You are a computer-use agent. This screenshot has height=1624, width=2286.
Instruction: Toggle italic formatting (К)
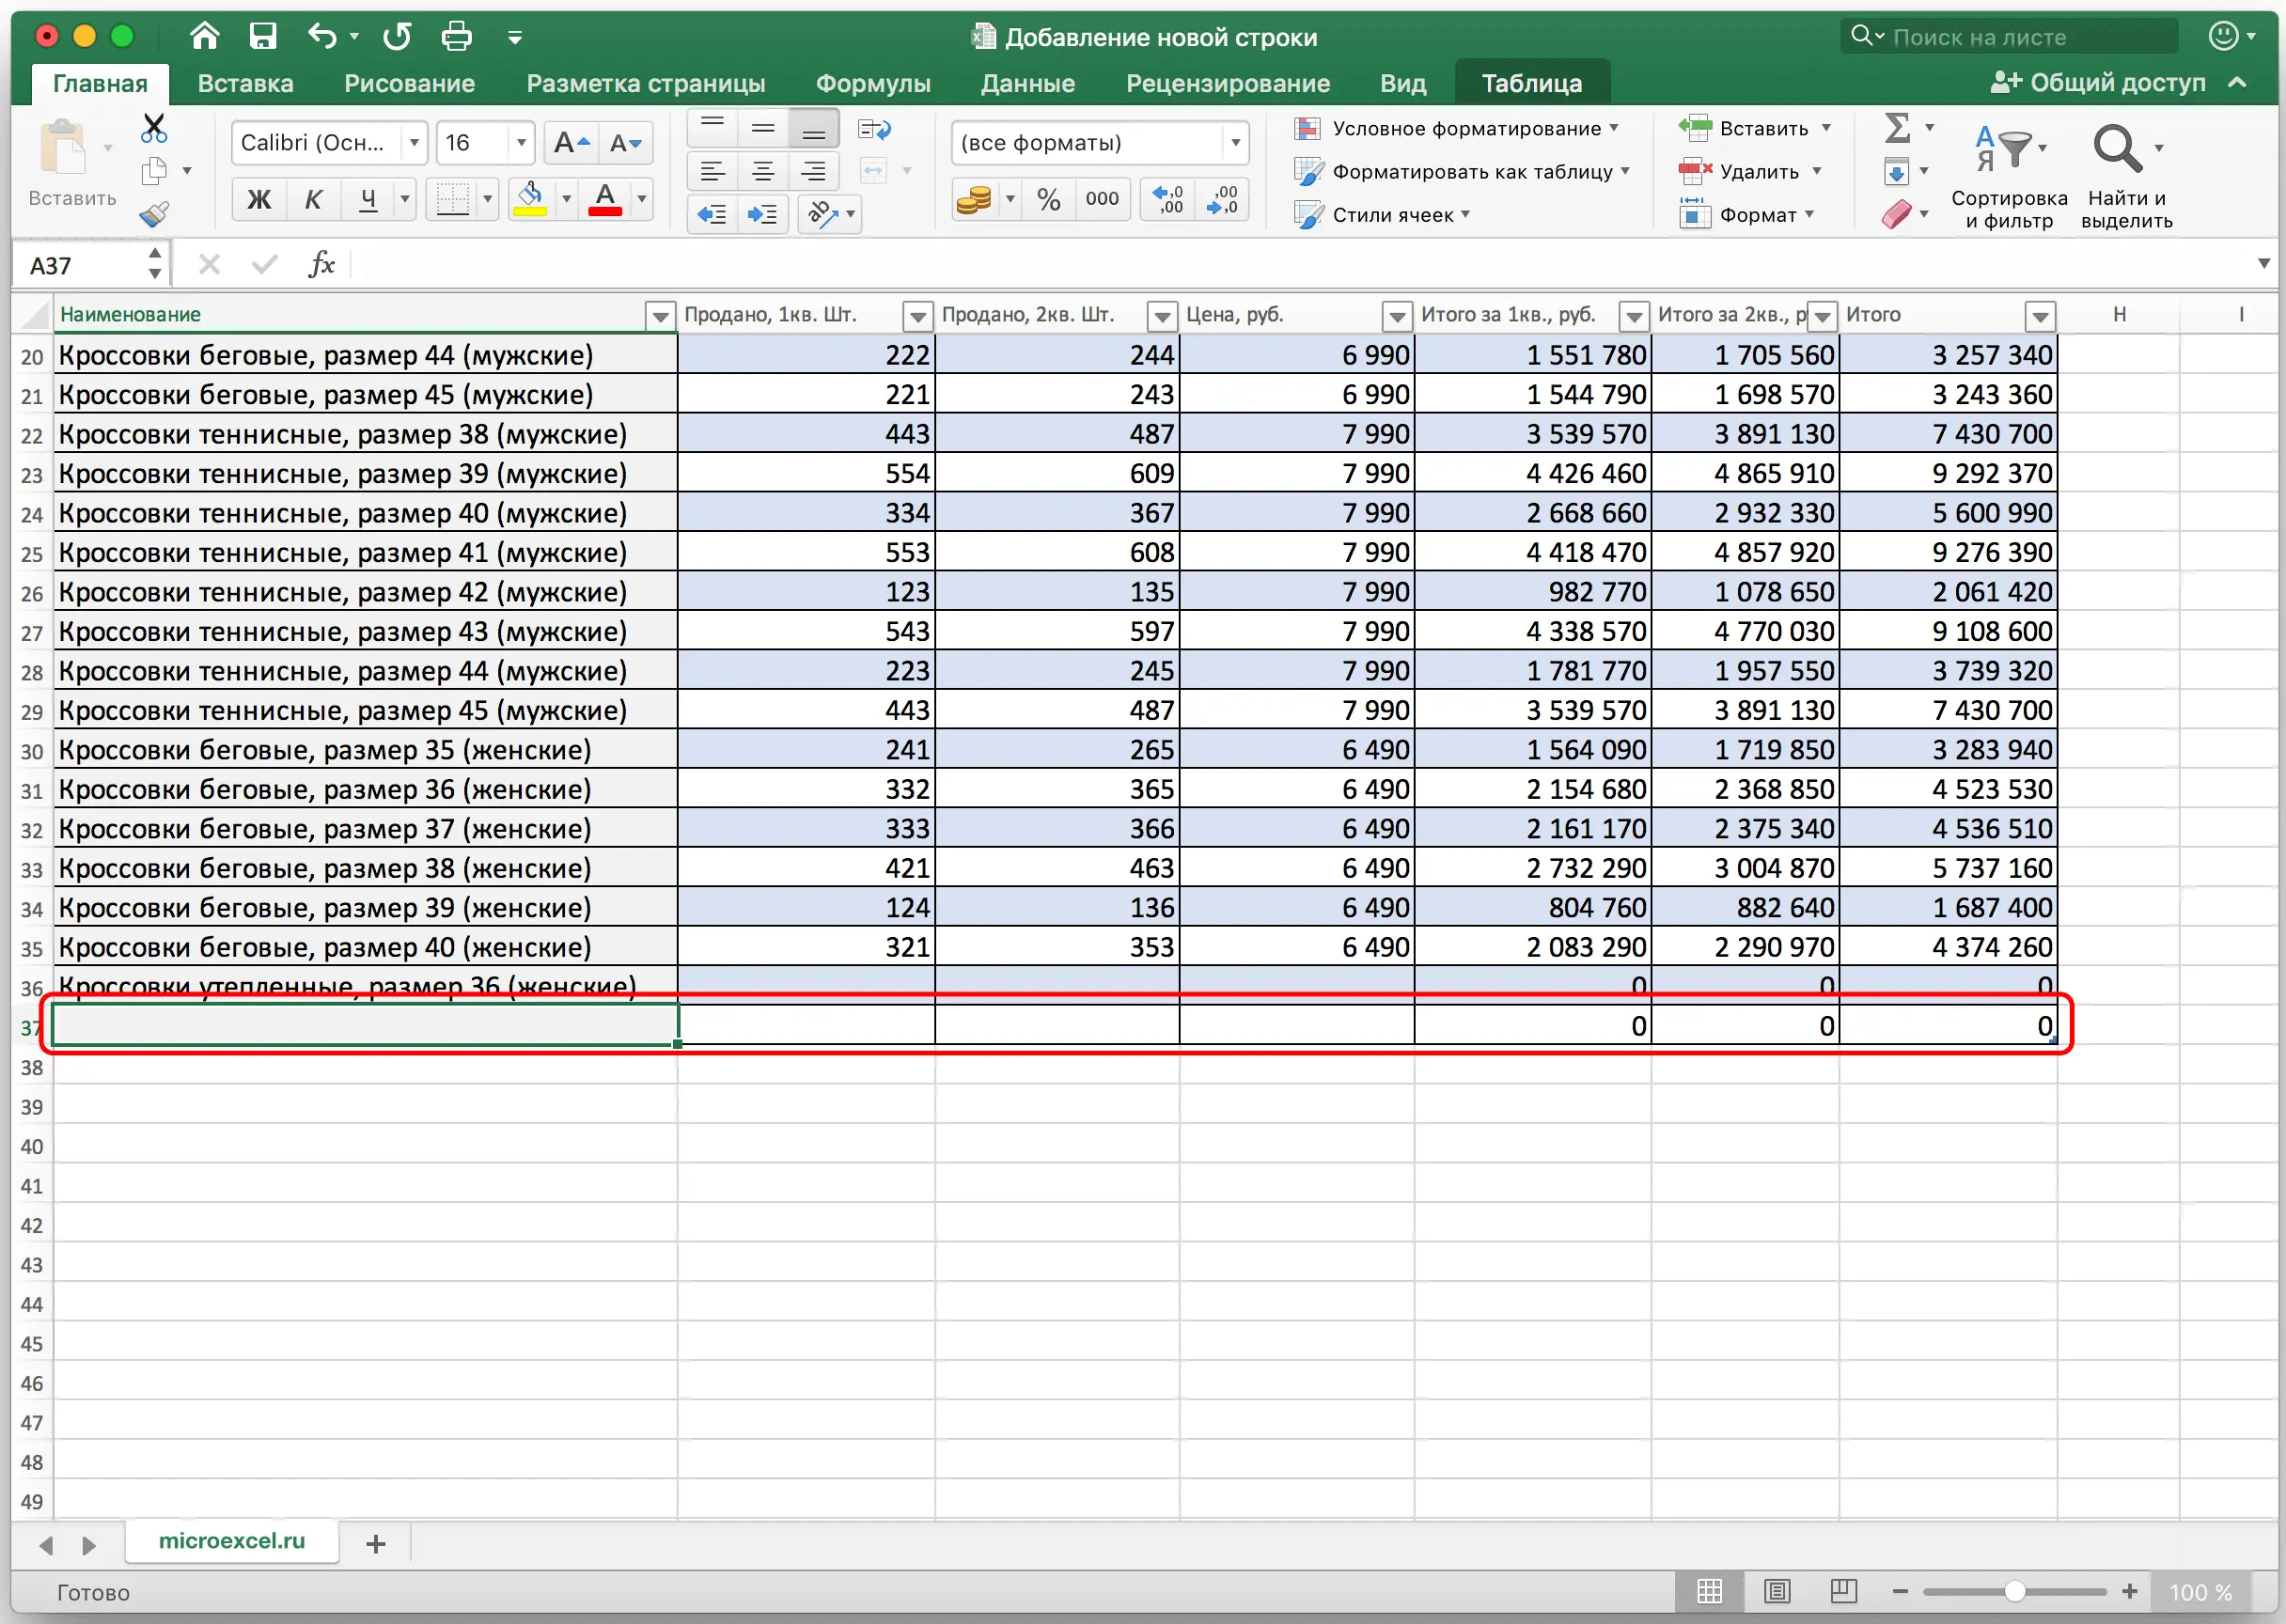313,199
